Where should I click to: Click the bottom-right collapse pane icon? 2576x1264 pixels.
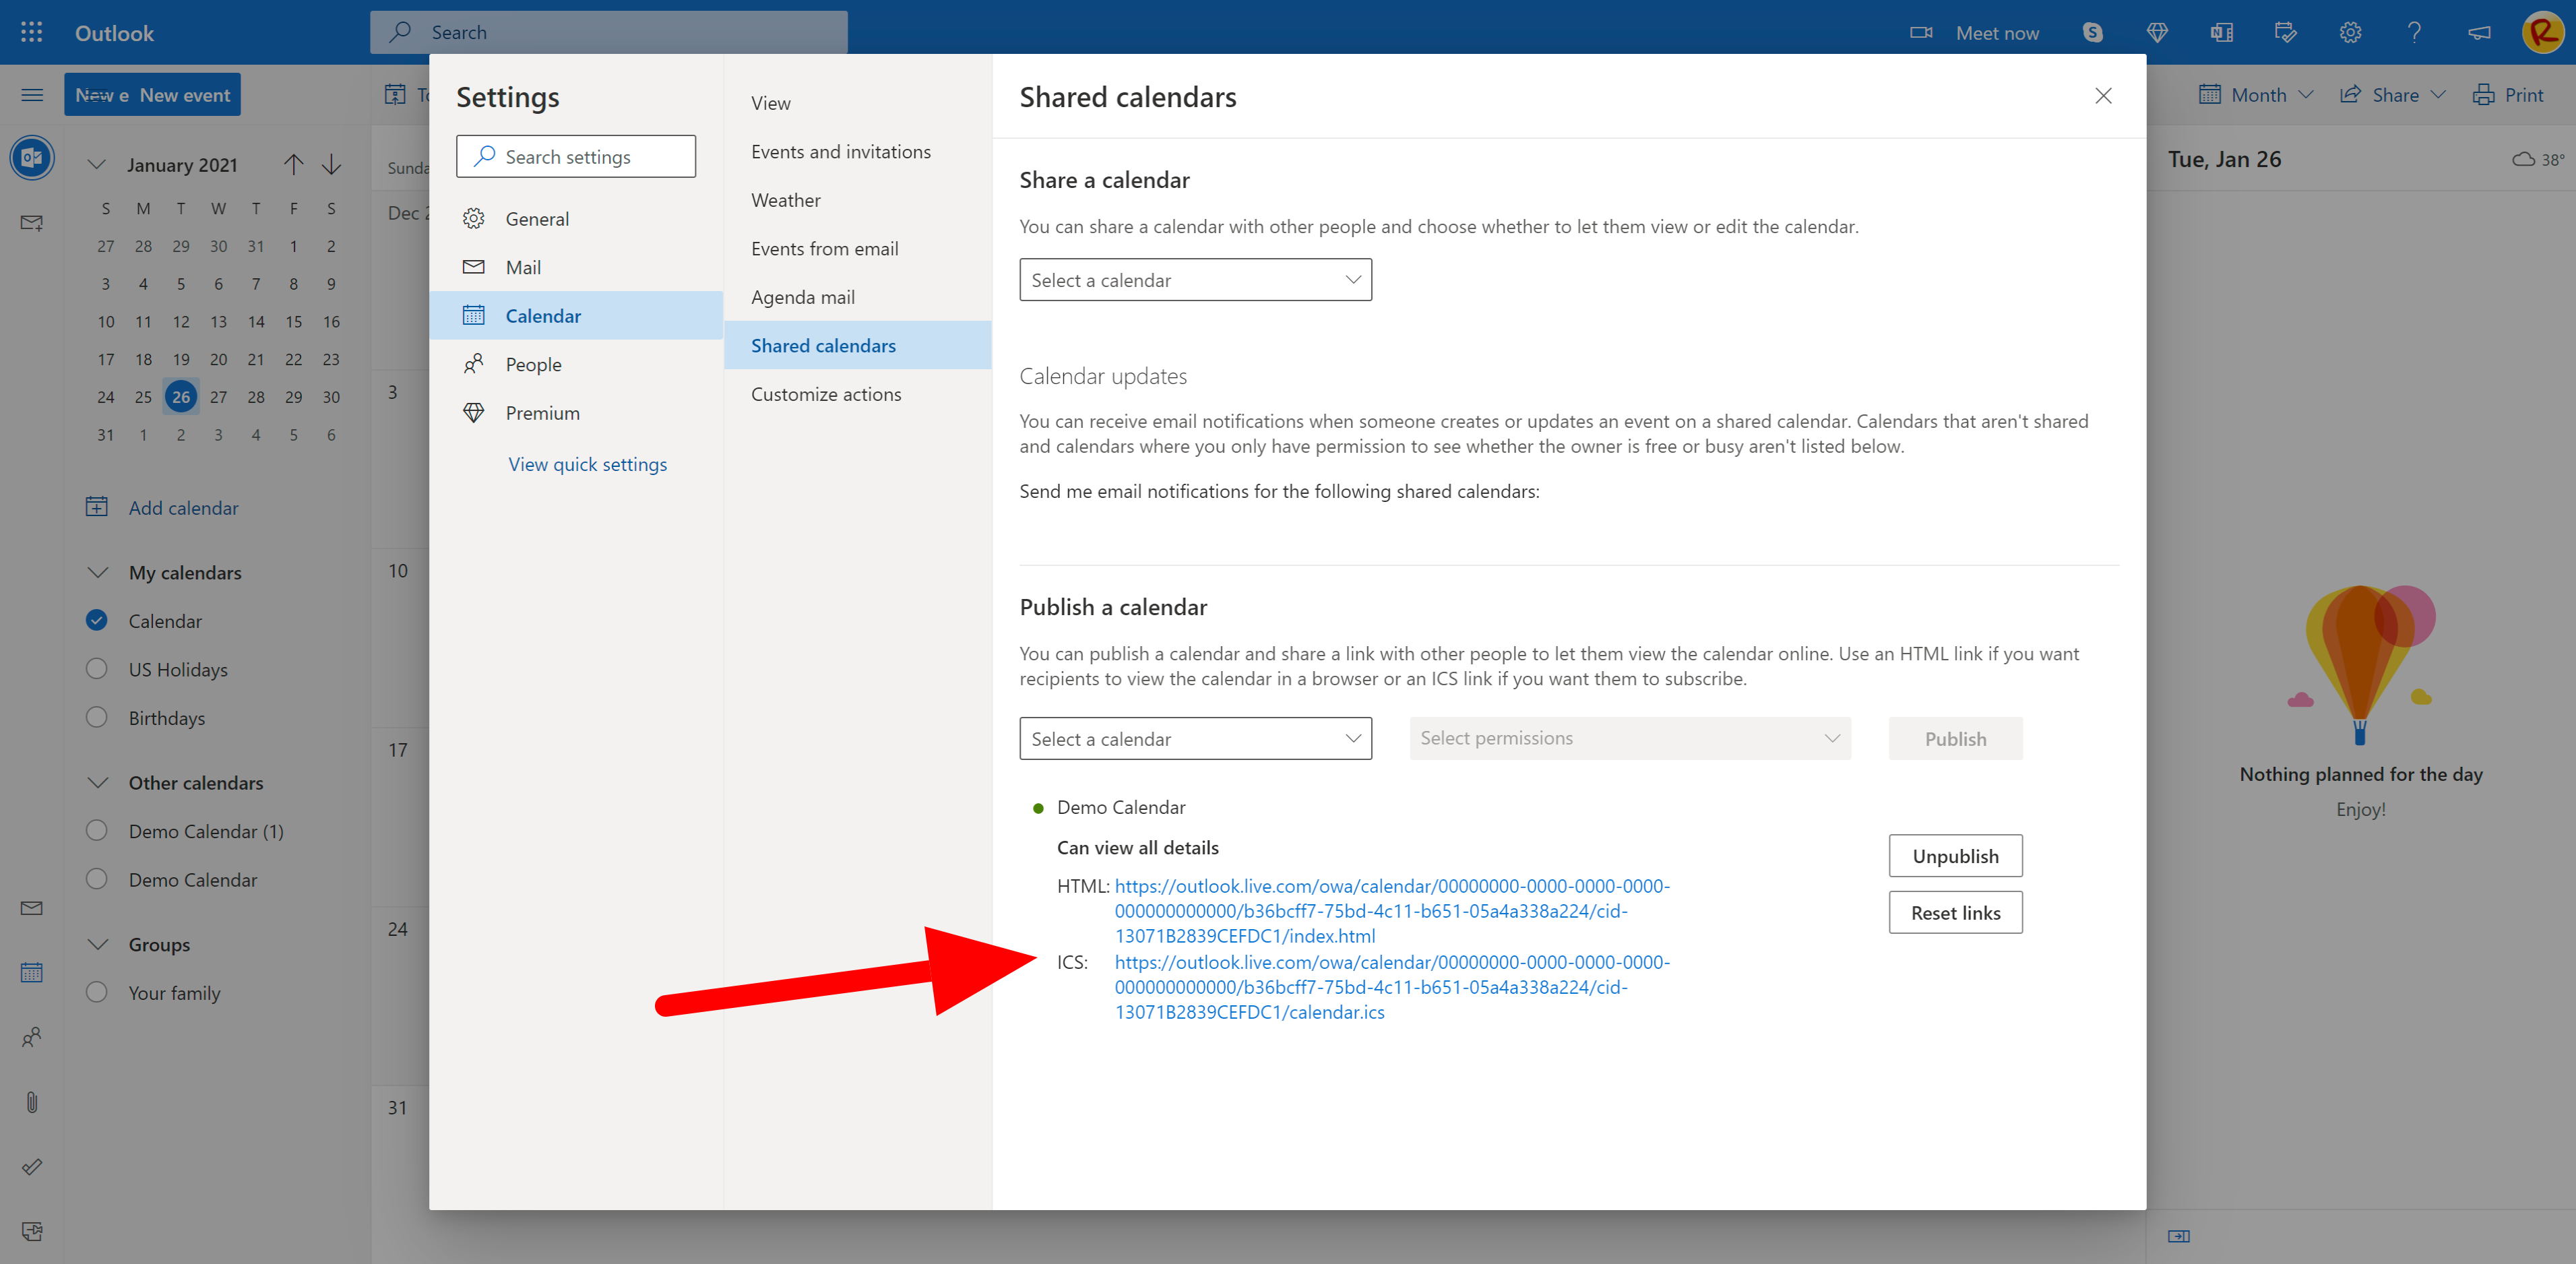(x=2179, y=1237)
